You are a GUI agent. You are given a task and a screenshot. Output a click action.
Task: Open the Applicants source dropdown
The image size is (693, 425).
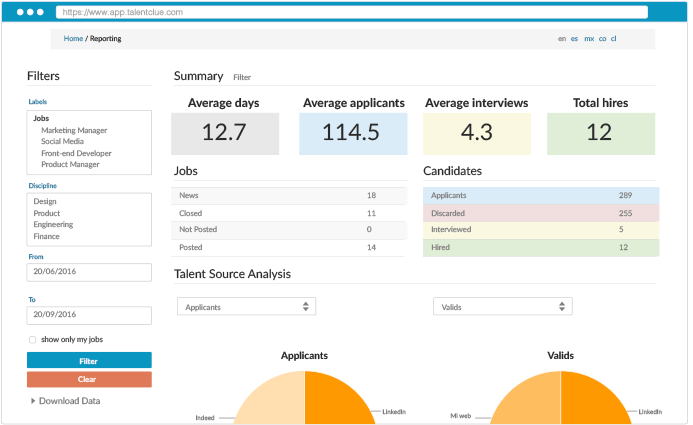pyautogui.click(x=246, y=307)
